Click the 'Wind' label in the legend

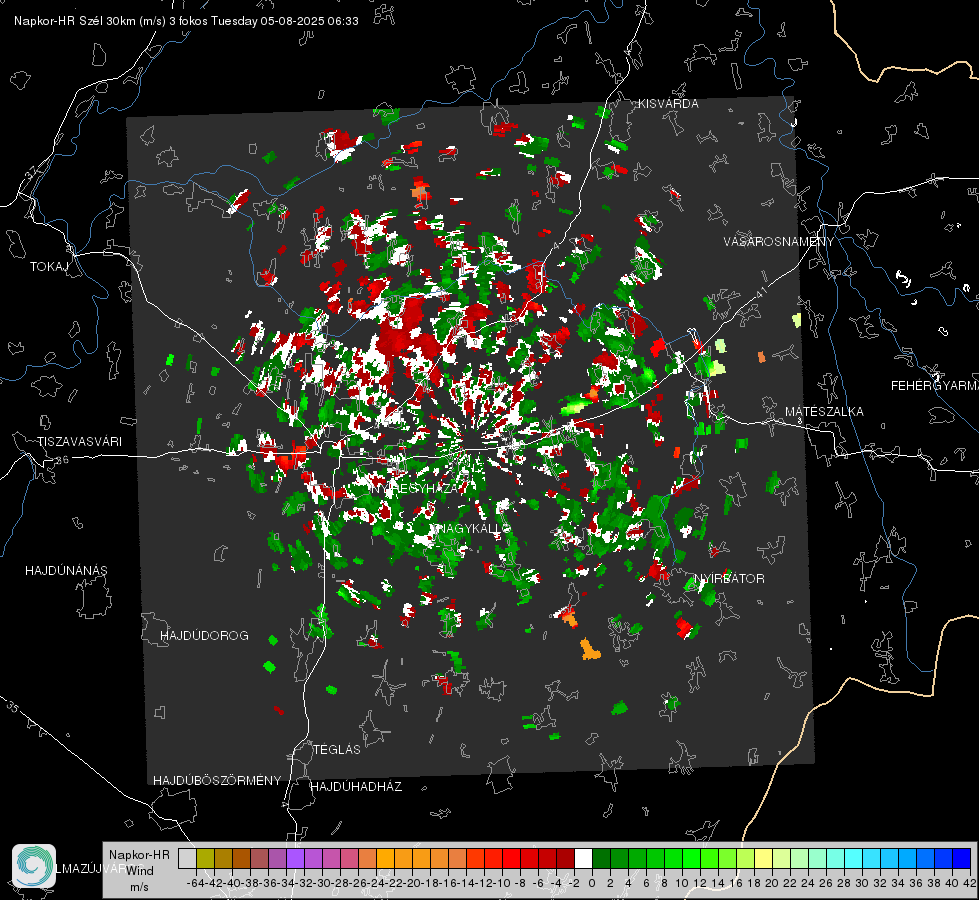pos(140,871)
